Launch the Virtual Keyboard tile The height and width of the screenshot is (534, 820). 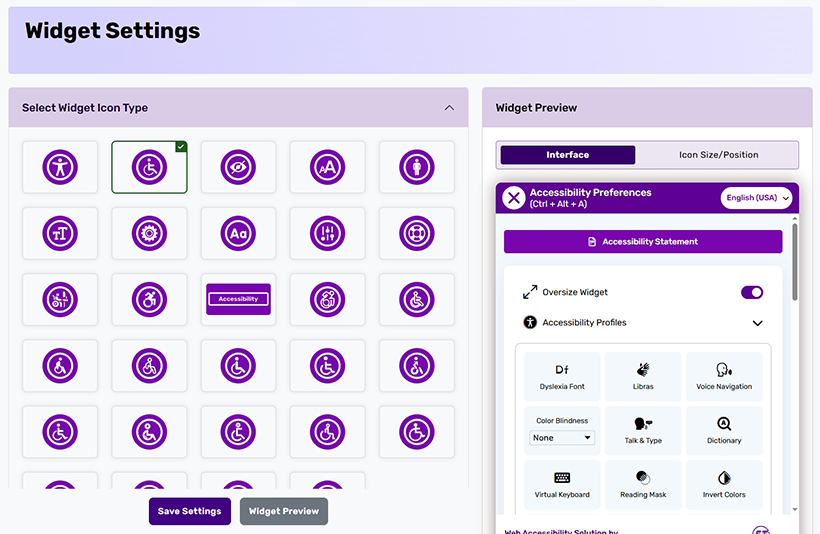pos(562,485)
